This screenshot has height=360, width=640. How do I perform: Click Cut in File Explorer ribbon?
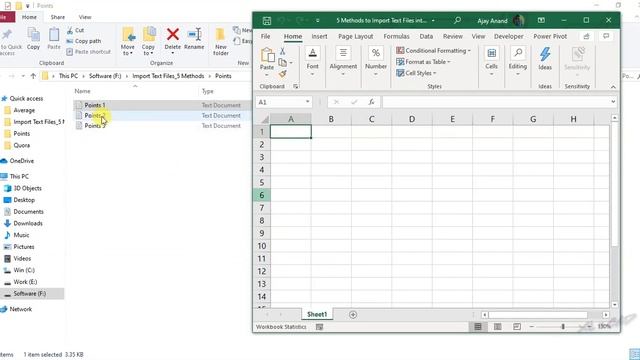[x=75, y=30]
